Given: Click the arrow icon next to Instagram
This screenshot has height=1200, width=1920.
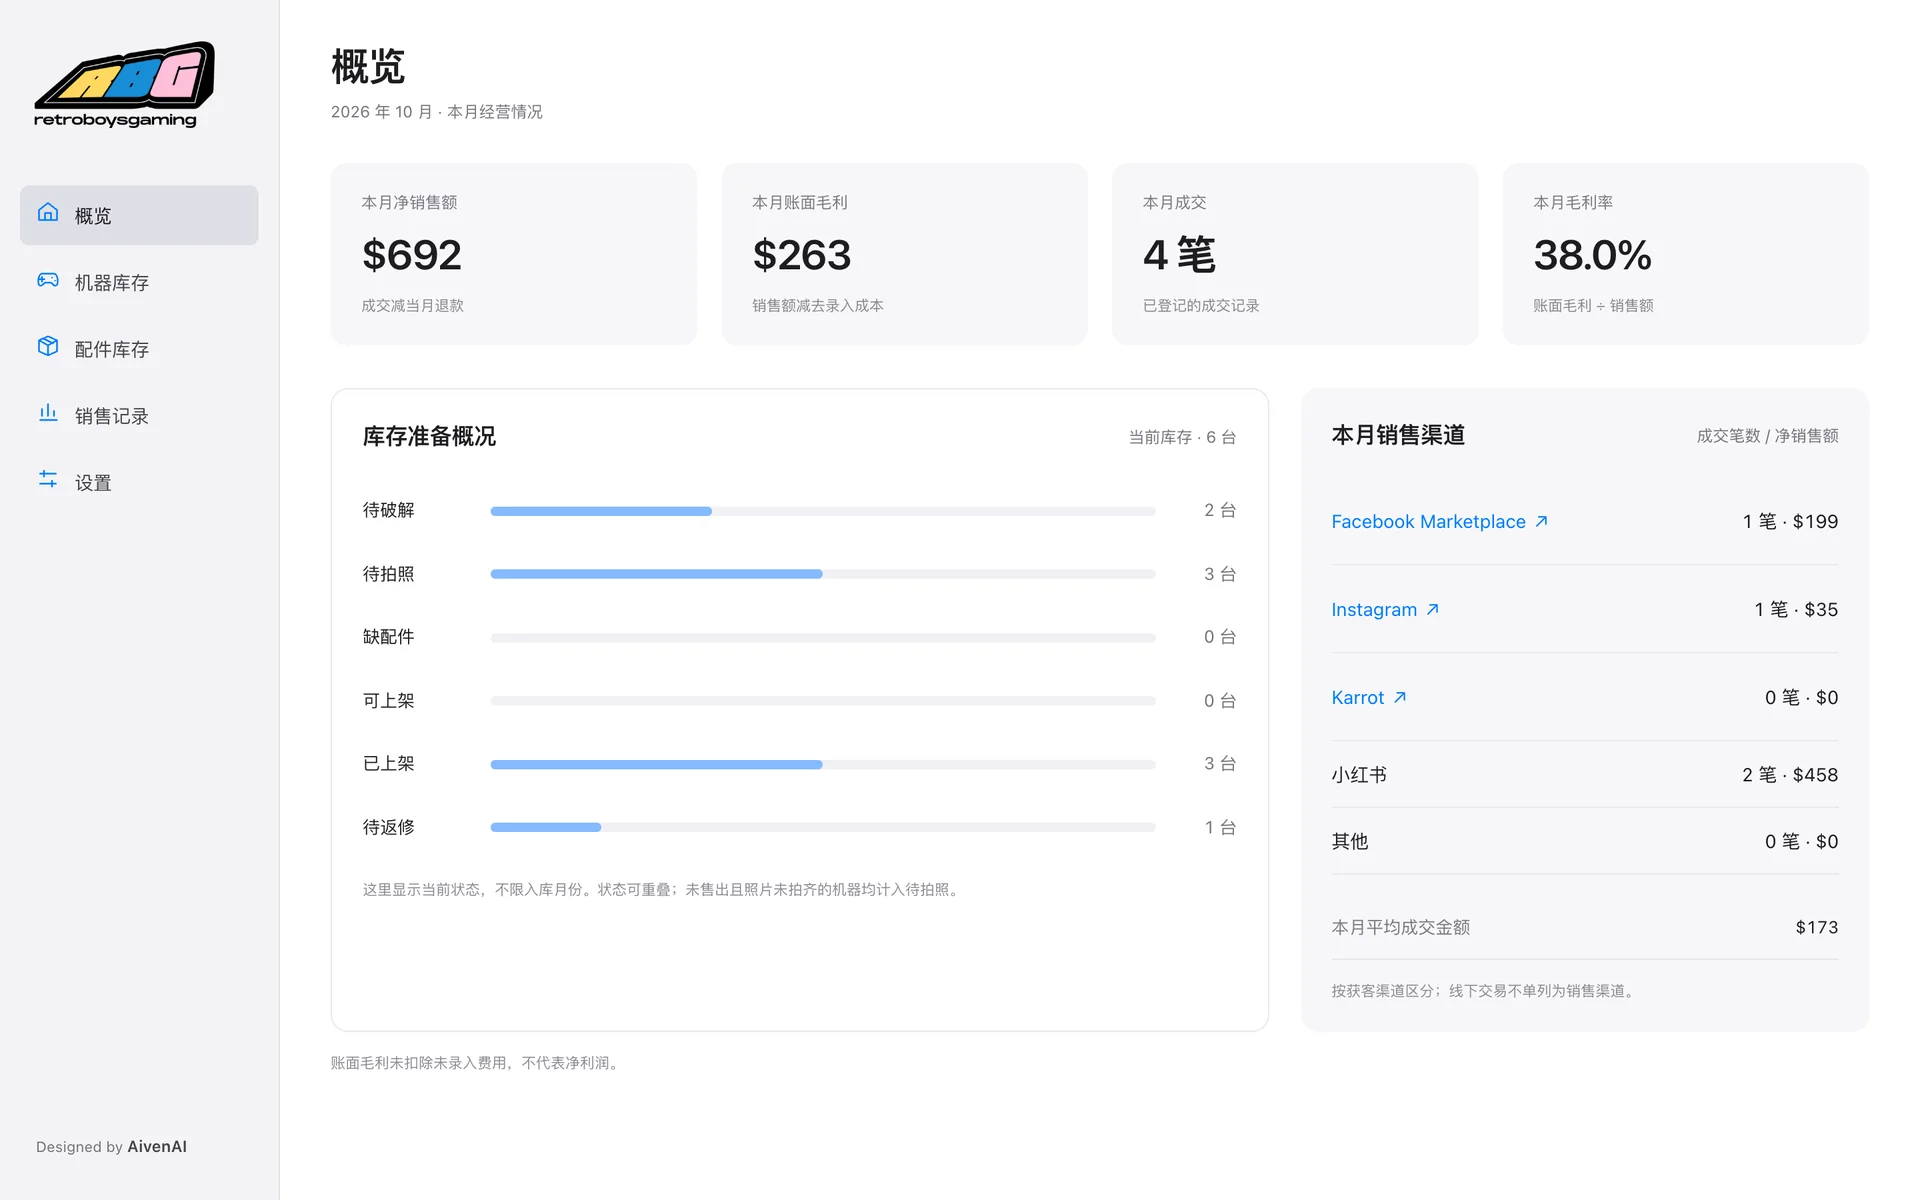Looking at the screenshot, I should click(x=1432, y=609).
